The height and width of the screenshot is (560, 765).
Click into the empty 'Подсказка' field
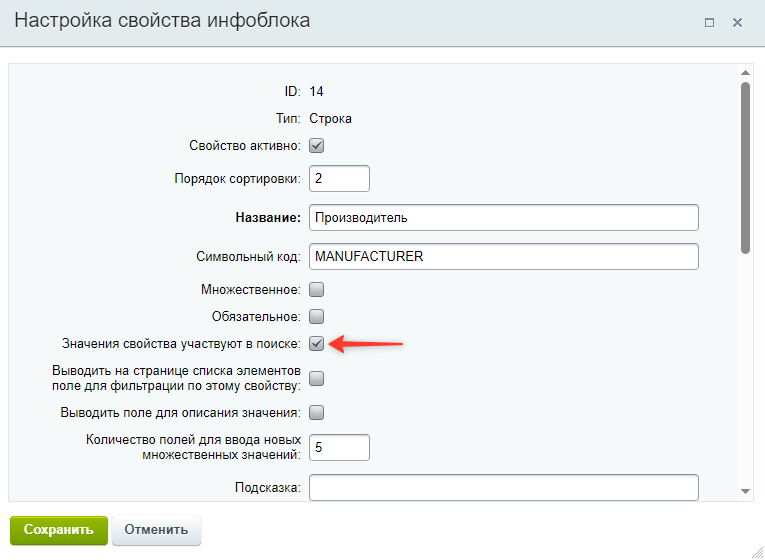(x=504, y=487)
